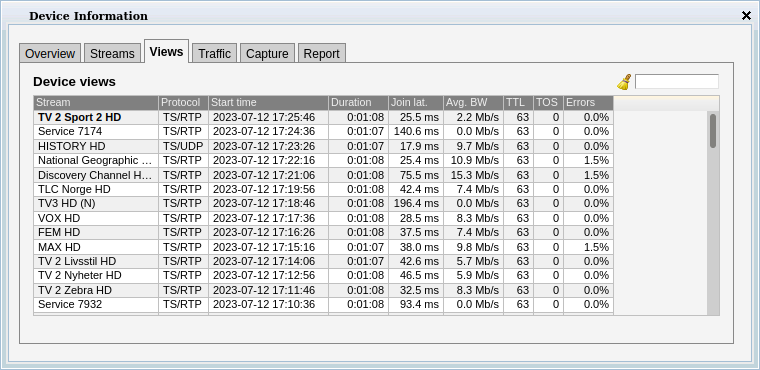
Task: Sort by Duration column header
Action: [x=359, y=103]
